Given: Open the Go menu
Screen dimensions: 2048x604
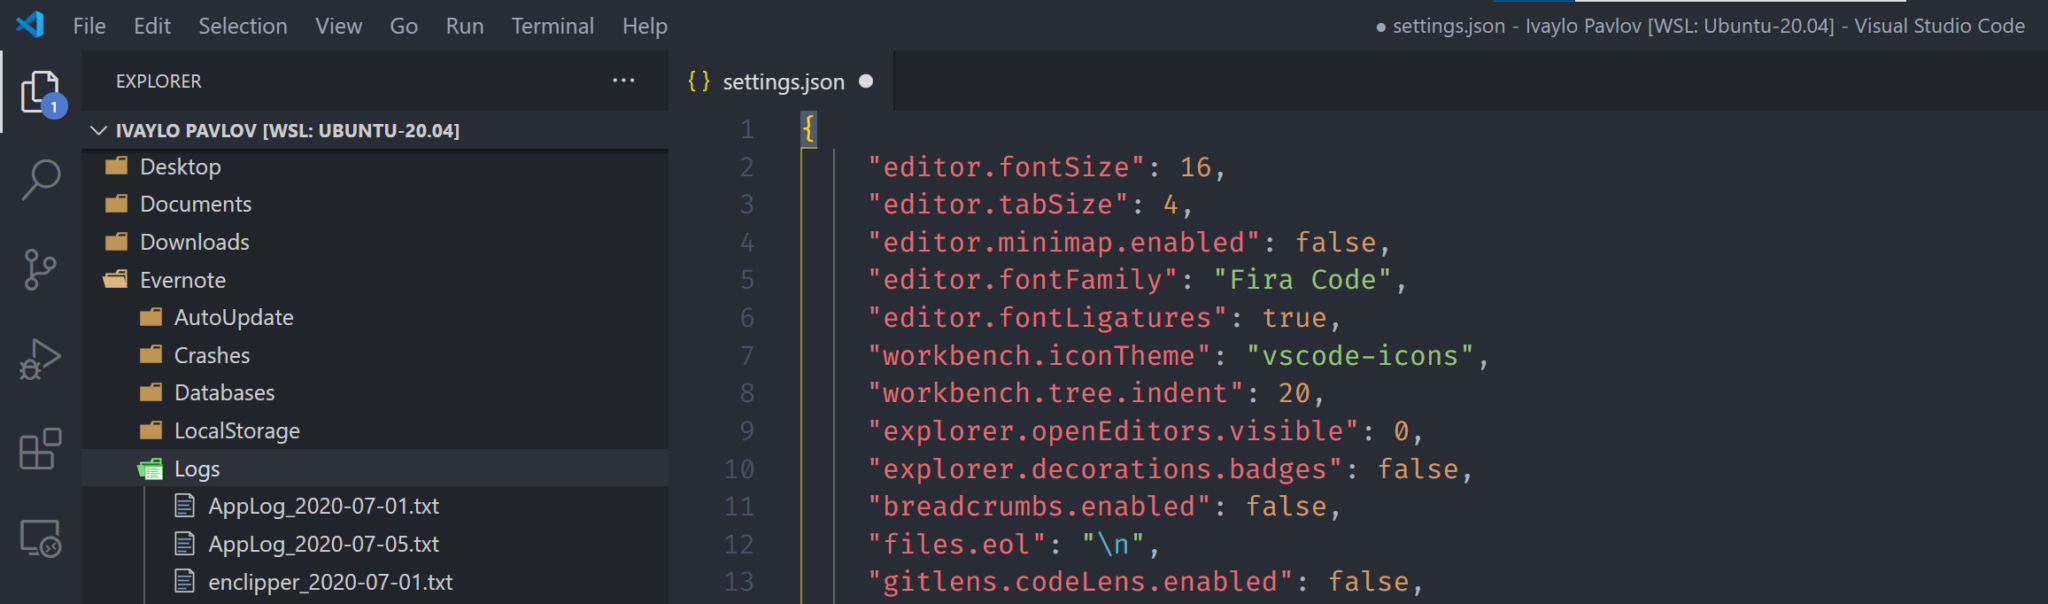Looking at the screenshot, I should coord(403,26).
